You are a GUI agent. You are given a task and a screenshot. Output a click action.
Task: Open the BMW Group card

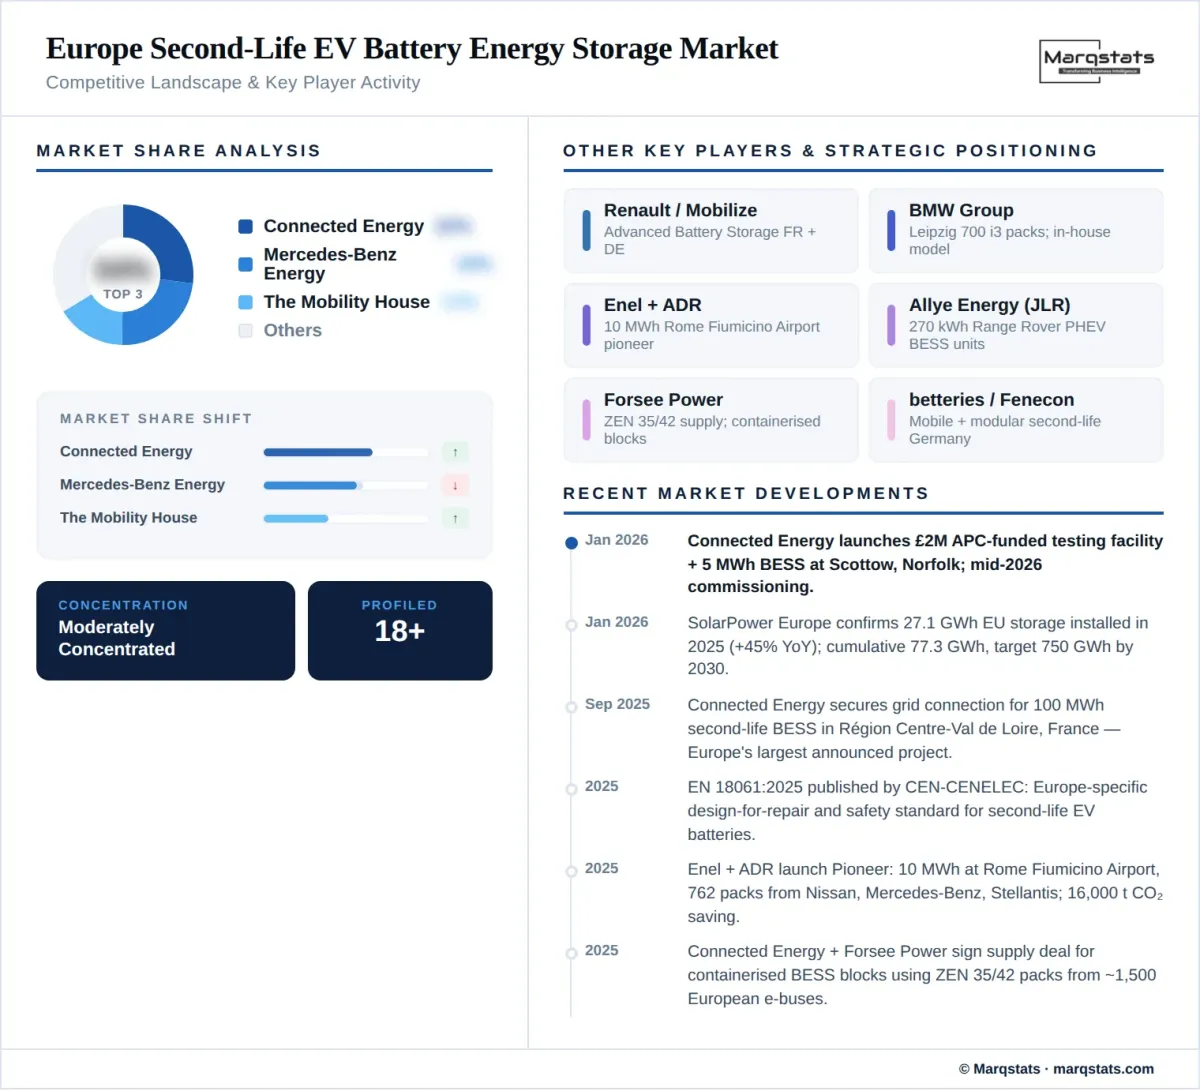pyautogui.click(x=1016, y=230)
